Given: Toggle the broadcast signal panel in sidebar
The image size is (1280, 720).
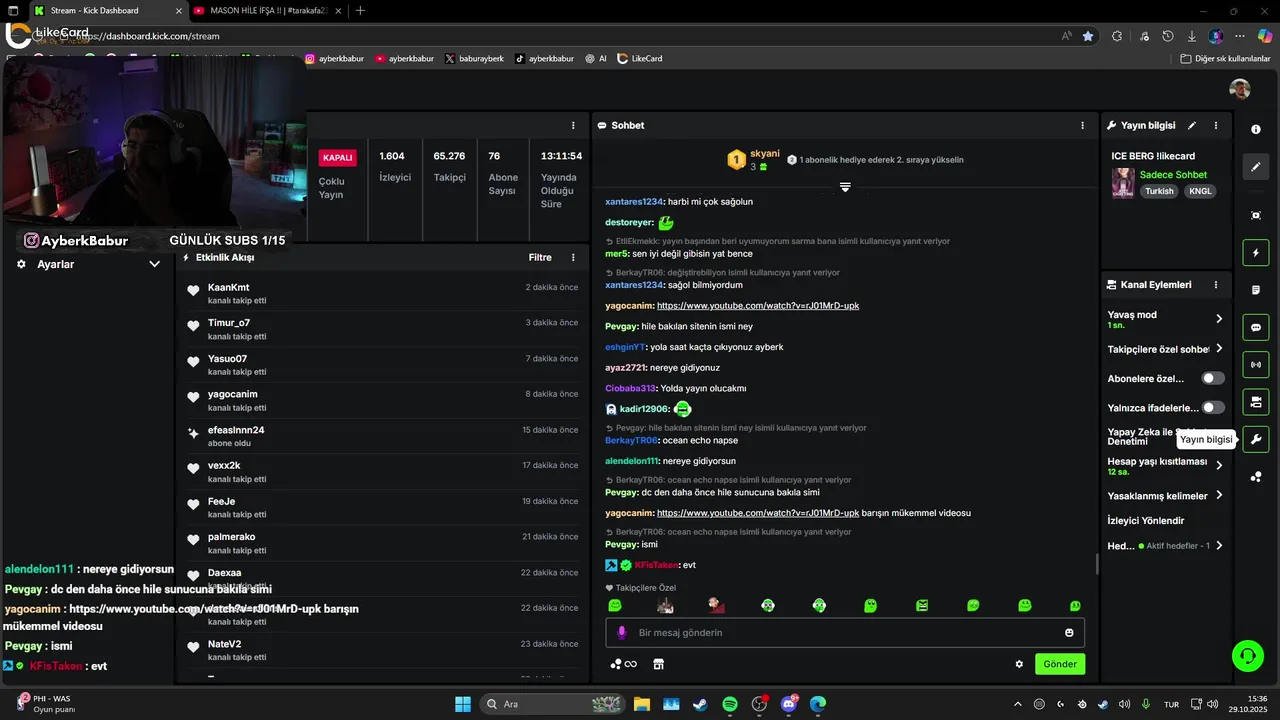Looking at the screenshot, I should tap(1256, 364).
